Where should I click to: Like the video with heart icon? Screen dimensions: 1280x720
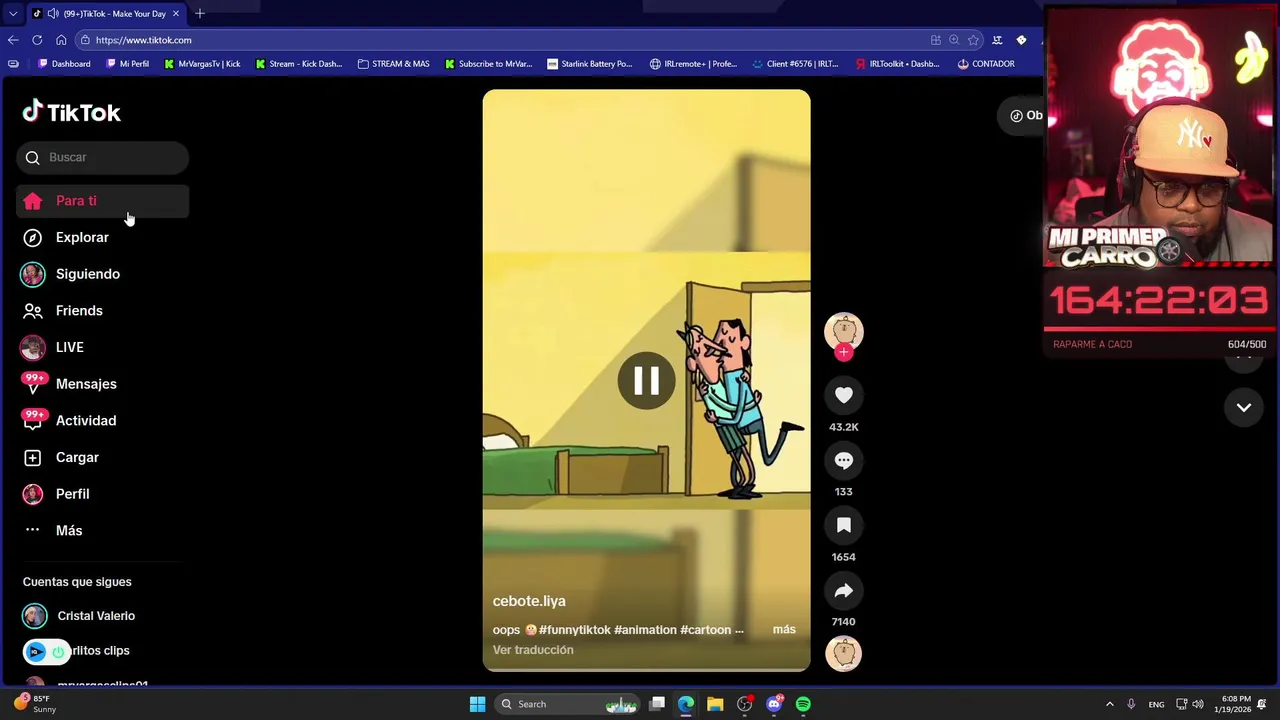(844, 395)
